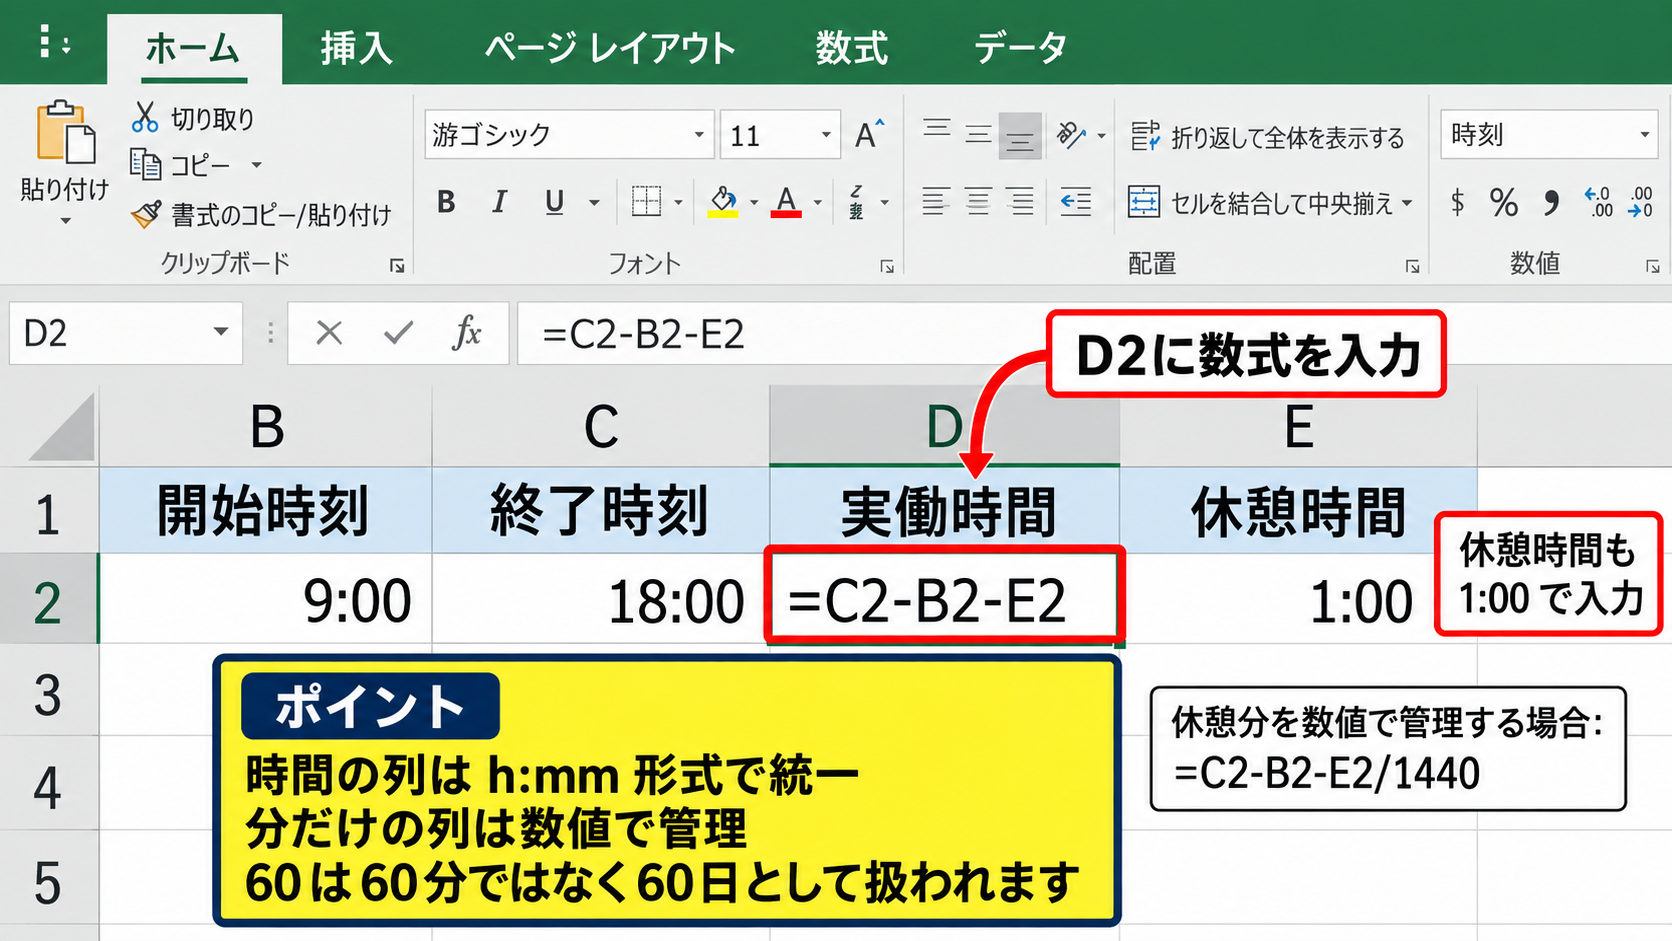Image resolution: width=1672 pixels, height=941 pixels.
Task: Open the 数式 tab
Action: coord(851,48)
